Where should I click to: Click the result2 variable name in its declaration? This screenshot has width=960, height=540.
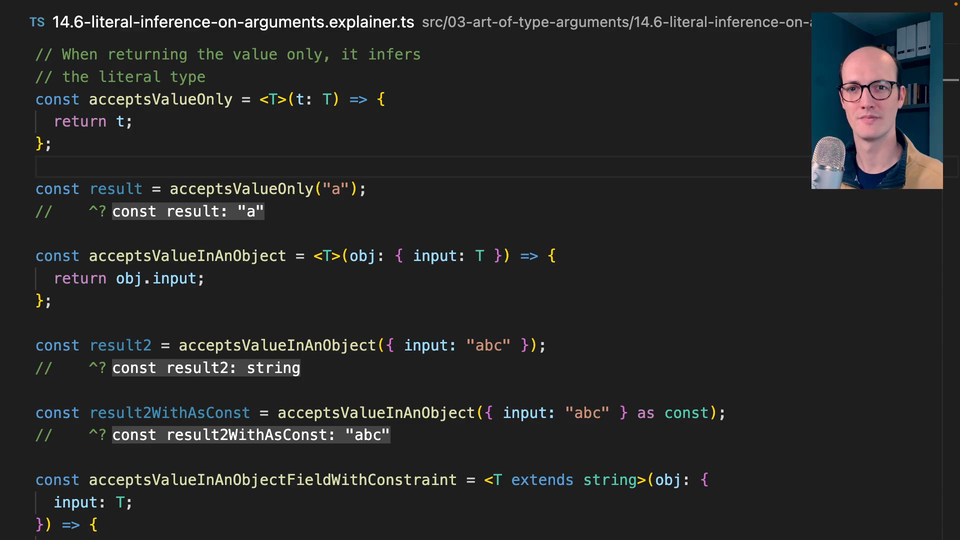120,345
